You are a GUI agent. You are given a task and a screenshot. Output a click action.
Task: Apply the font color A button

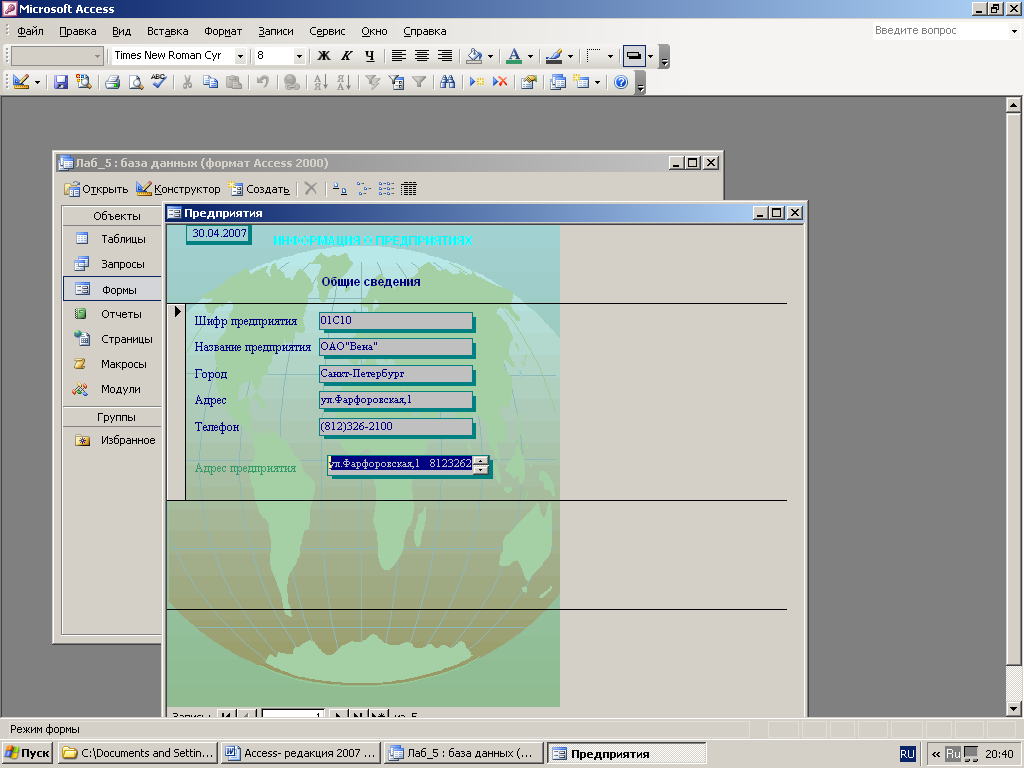tap(515, 56)
